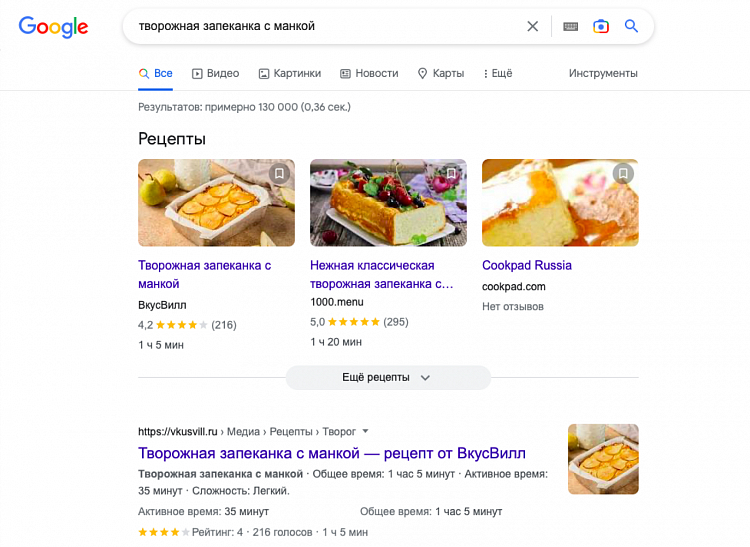750x547 pixels.
Task: Search by image with camera icon
Action: pyautogui.click(x=600, y=27)
